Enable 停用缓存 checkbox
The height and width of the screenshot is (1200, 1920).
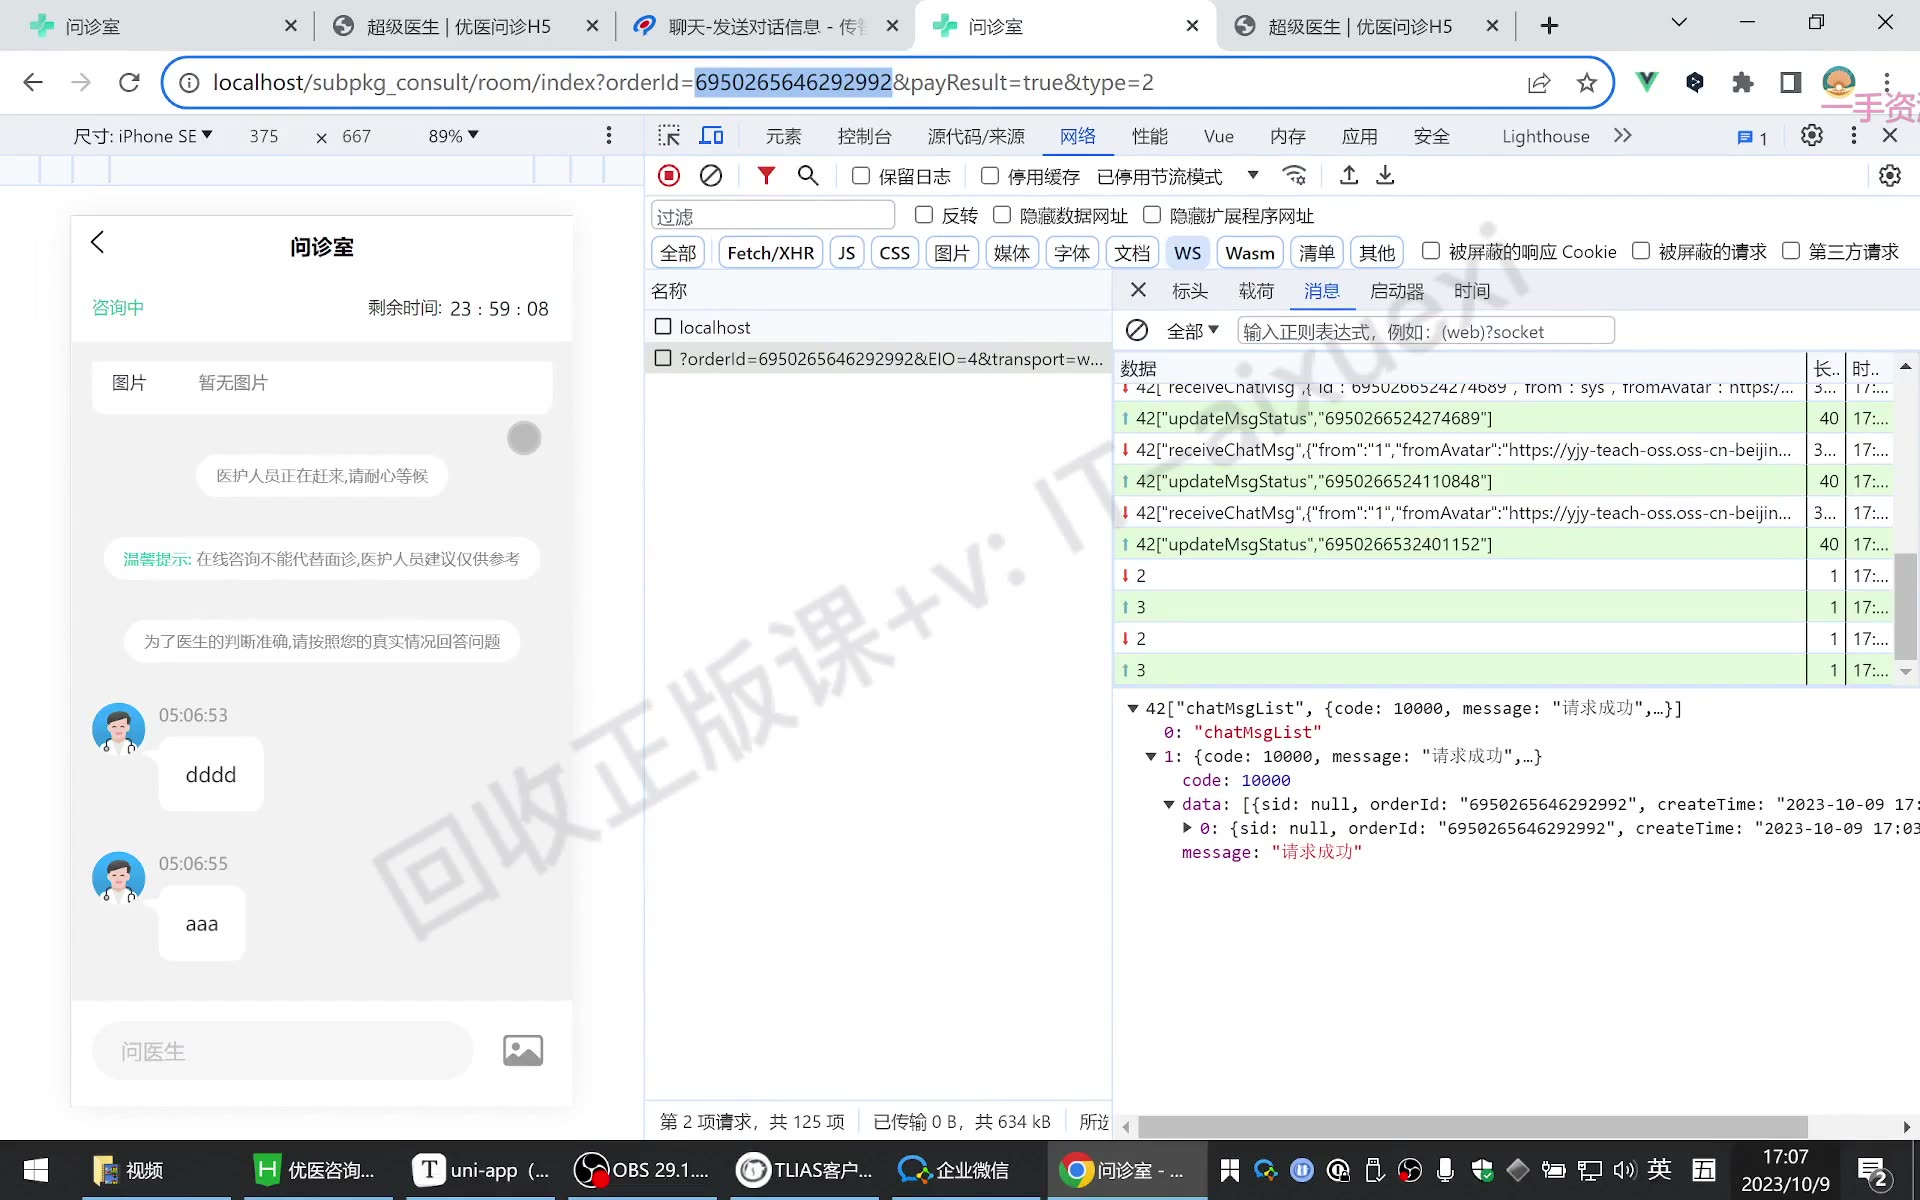point(990,176)
